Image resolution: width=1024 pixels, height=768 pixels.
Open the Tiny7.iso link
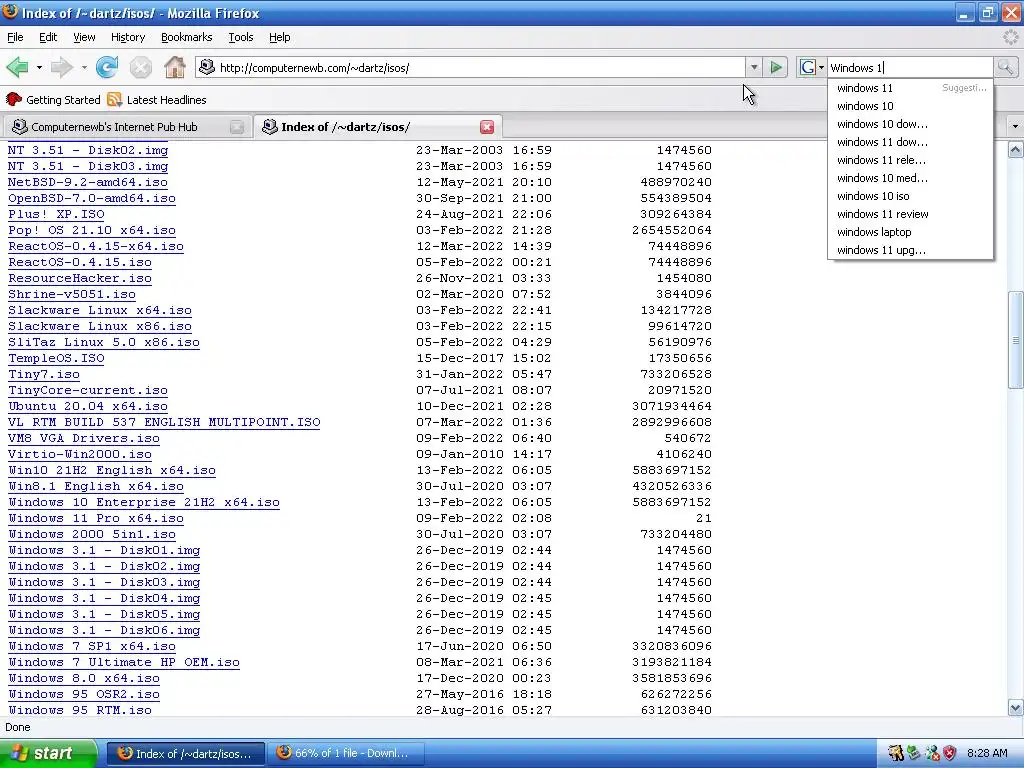[x=44, y=374]
